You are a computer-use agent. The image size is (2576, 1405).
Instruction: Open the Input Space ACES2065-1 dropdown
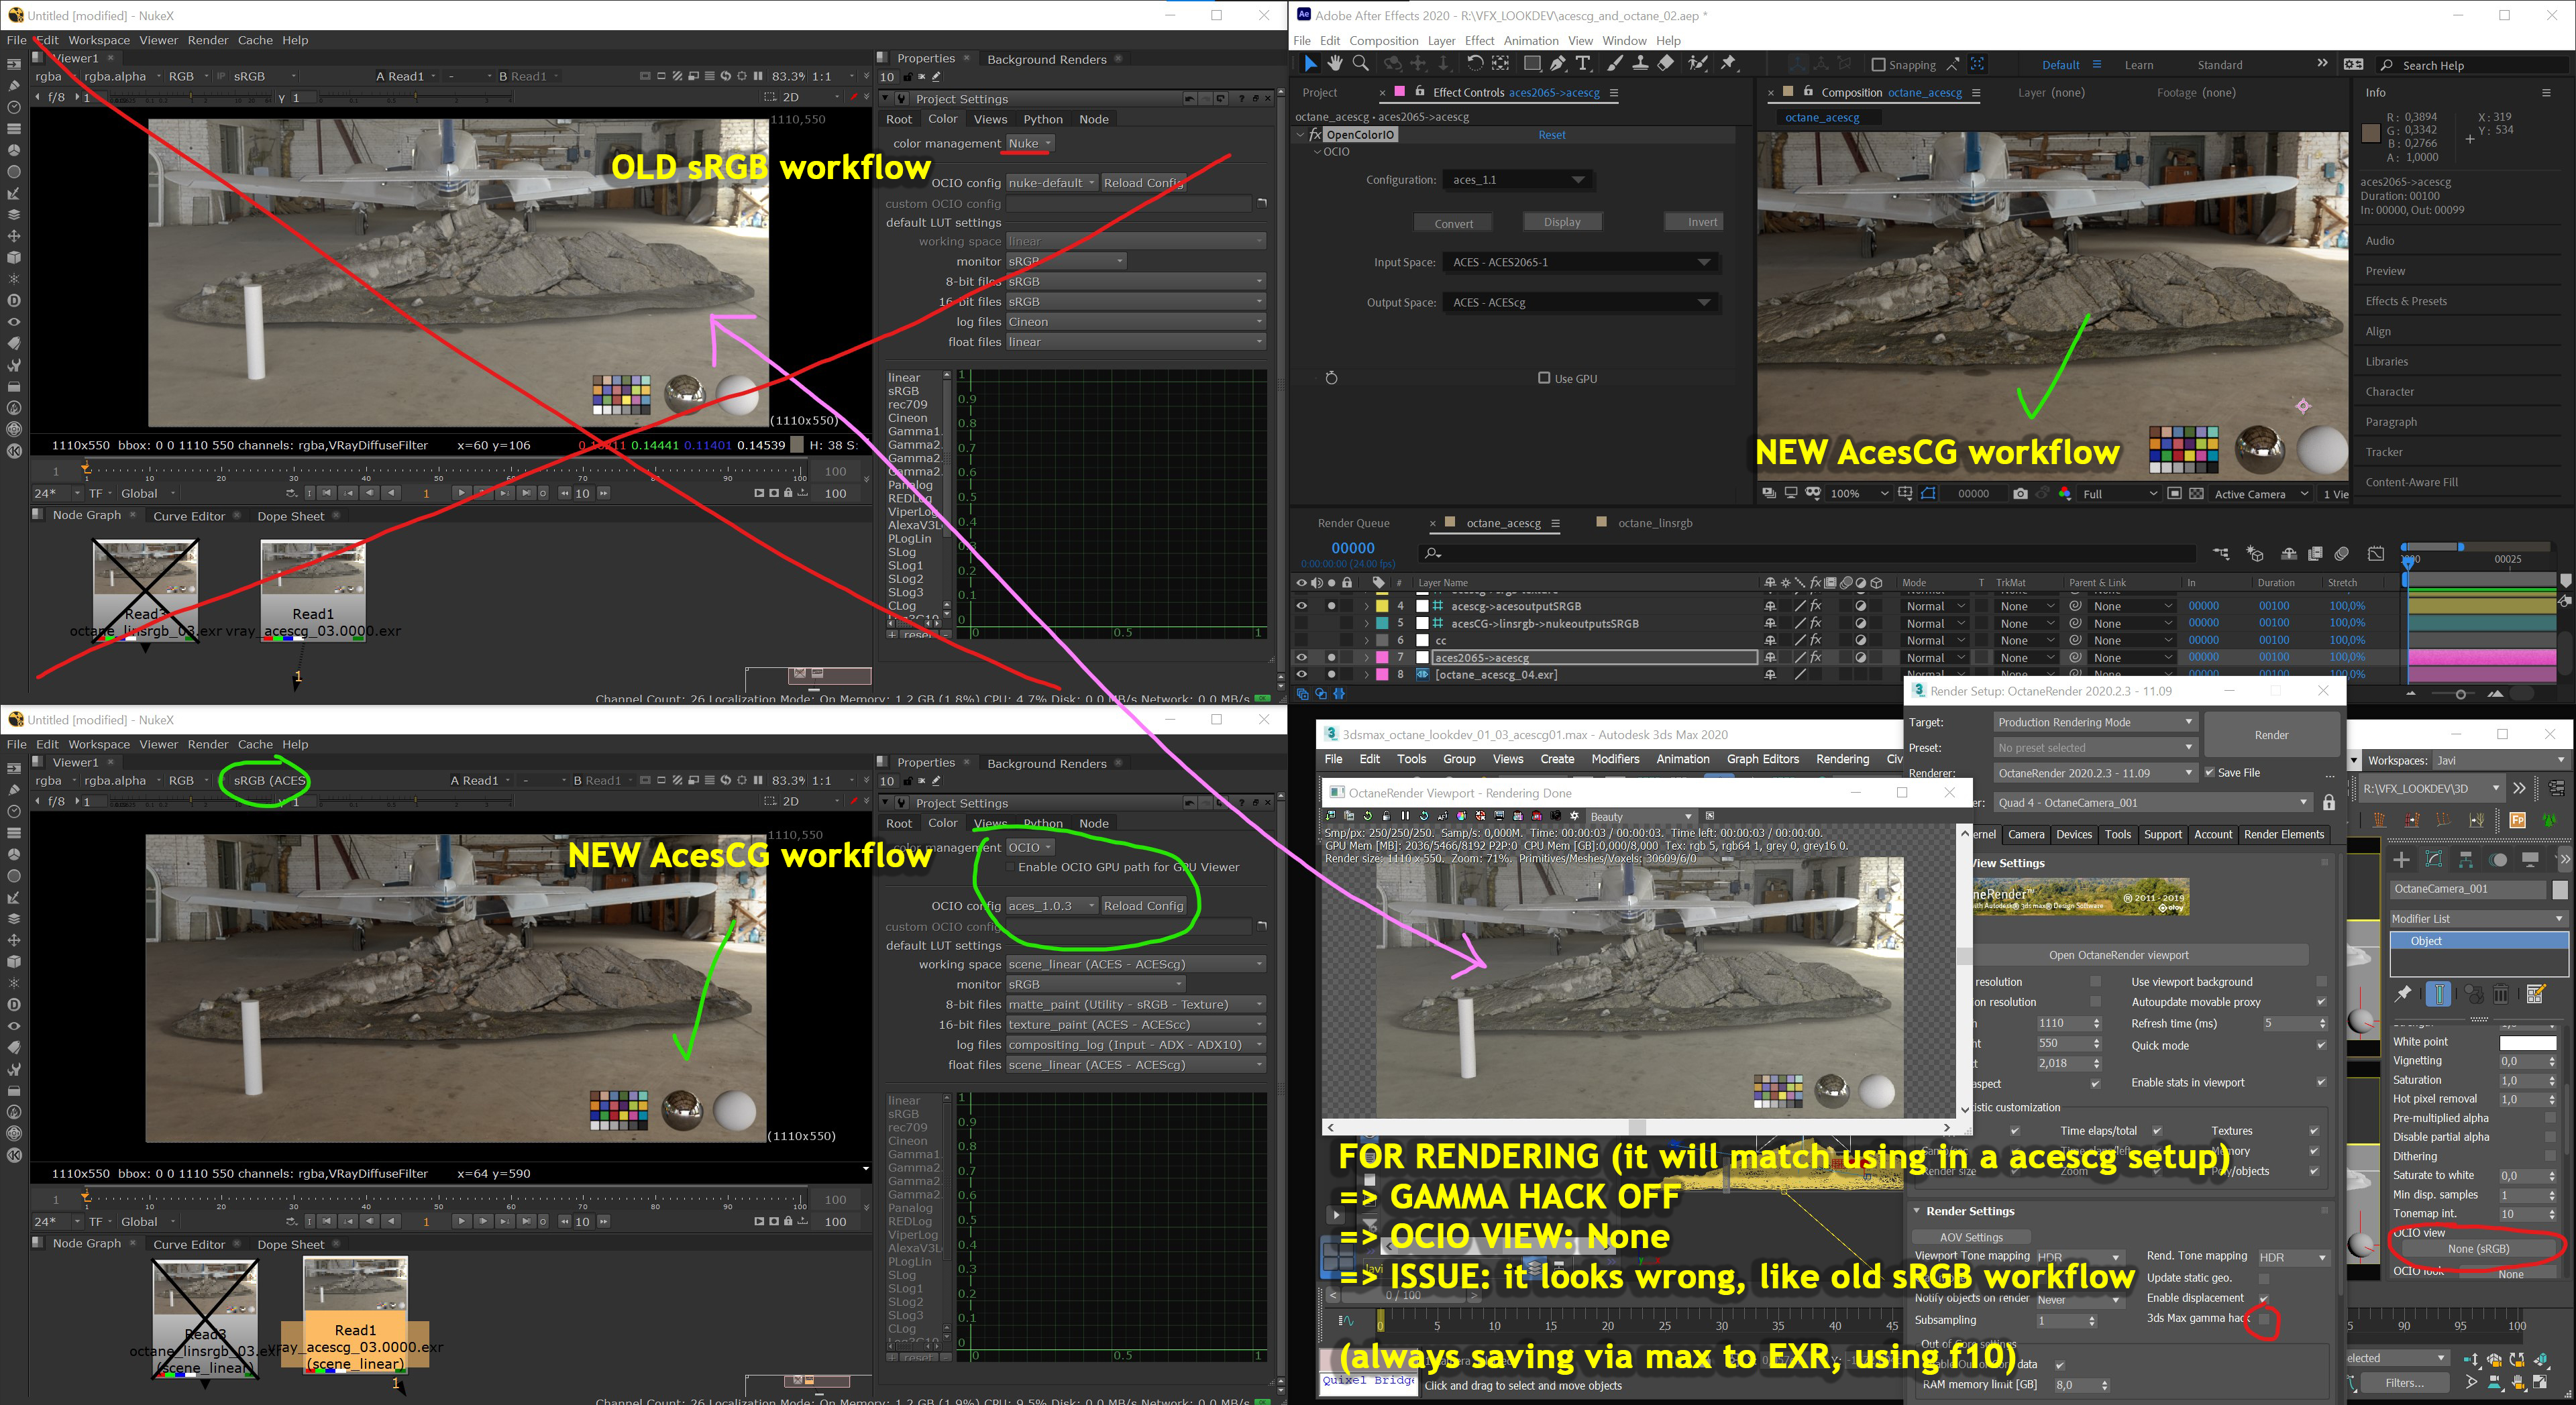1580,262
